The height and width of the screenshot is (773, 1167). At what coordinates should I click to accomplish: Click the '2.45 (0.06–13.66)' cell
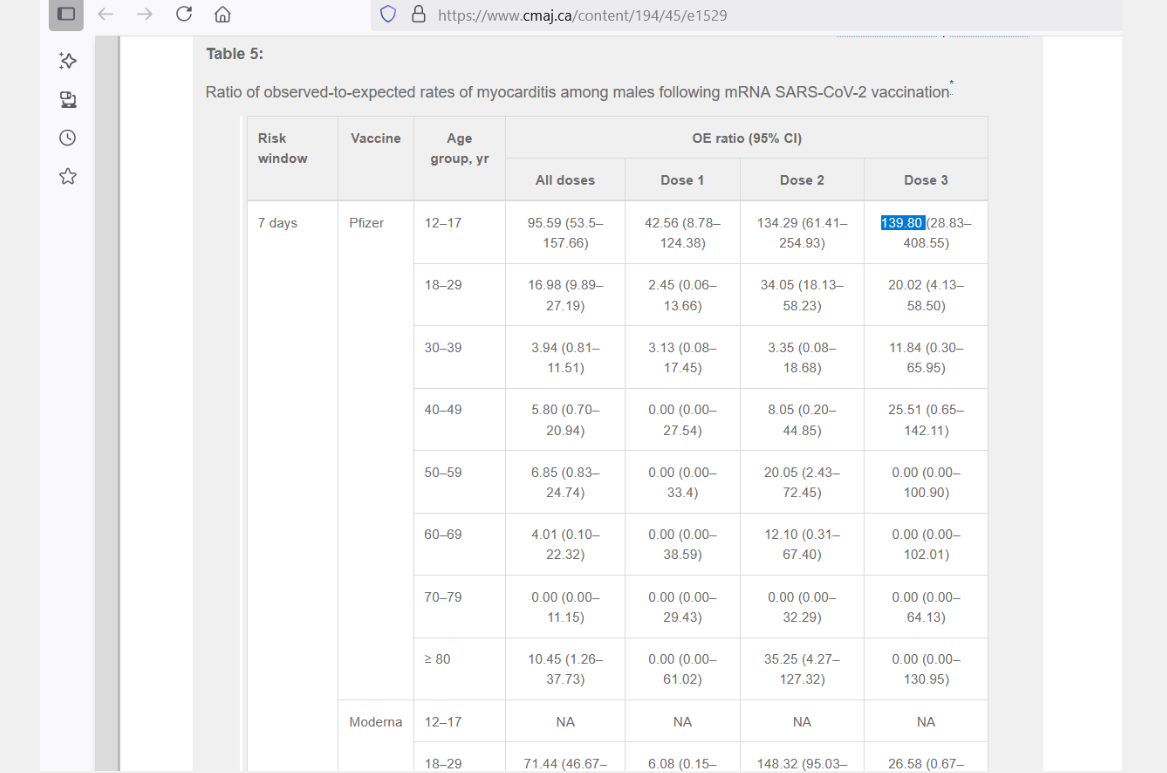pyautogui.click(x=682, y=295)
